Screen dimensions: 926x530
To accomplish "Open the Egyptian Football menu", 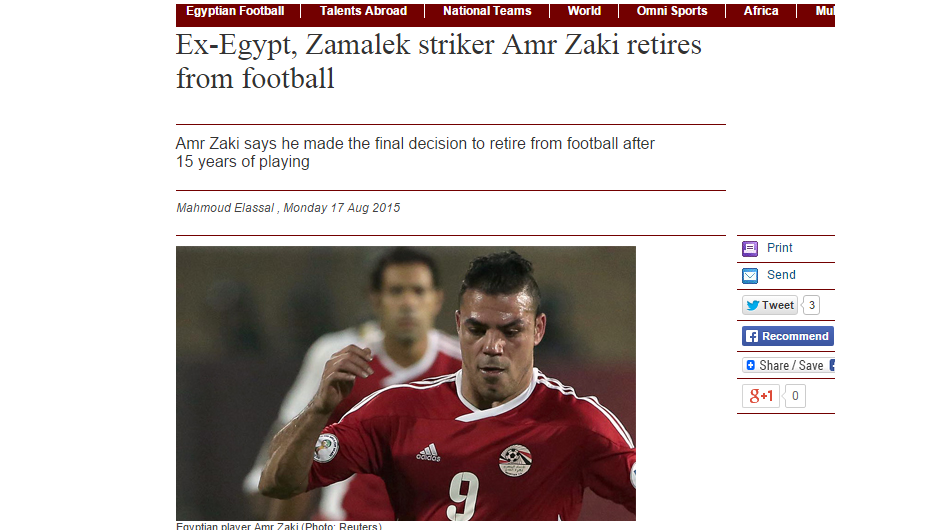I will (x=235, y=11).
